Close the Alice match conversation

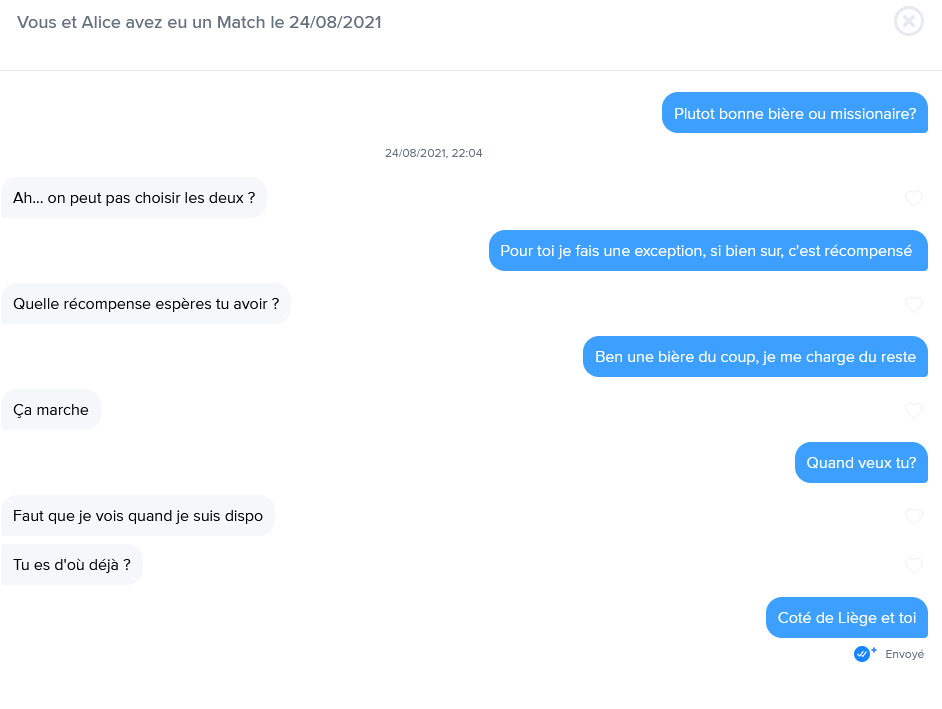coord(908,22)
